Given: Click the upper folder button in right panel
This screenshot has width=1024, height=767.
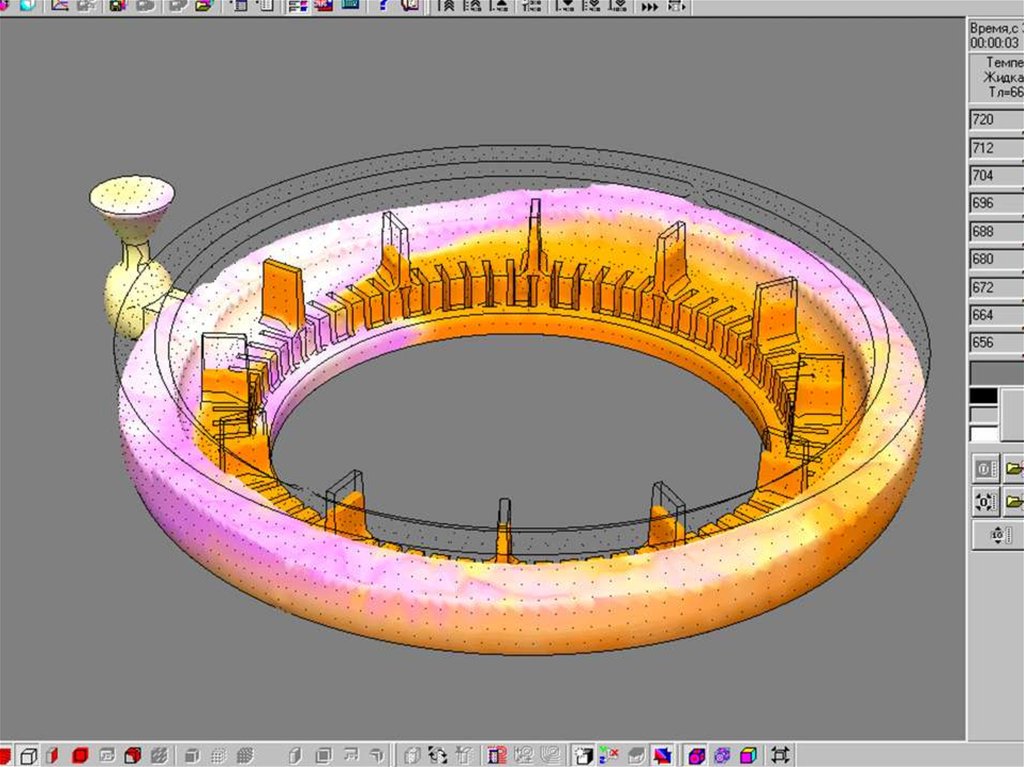Looking at the screenshot, I should (x=1014, y=468).
